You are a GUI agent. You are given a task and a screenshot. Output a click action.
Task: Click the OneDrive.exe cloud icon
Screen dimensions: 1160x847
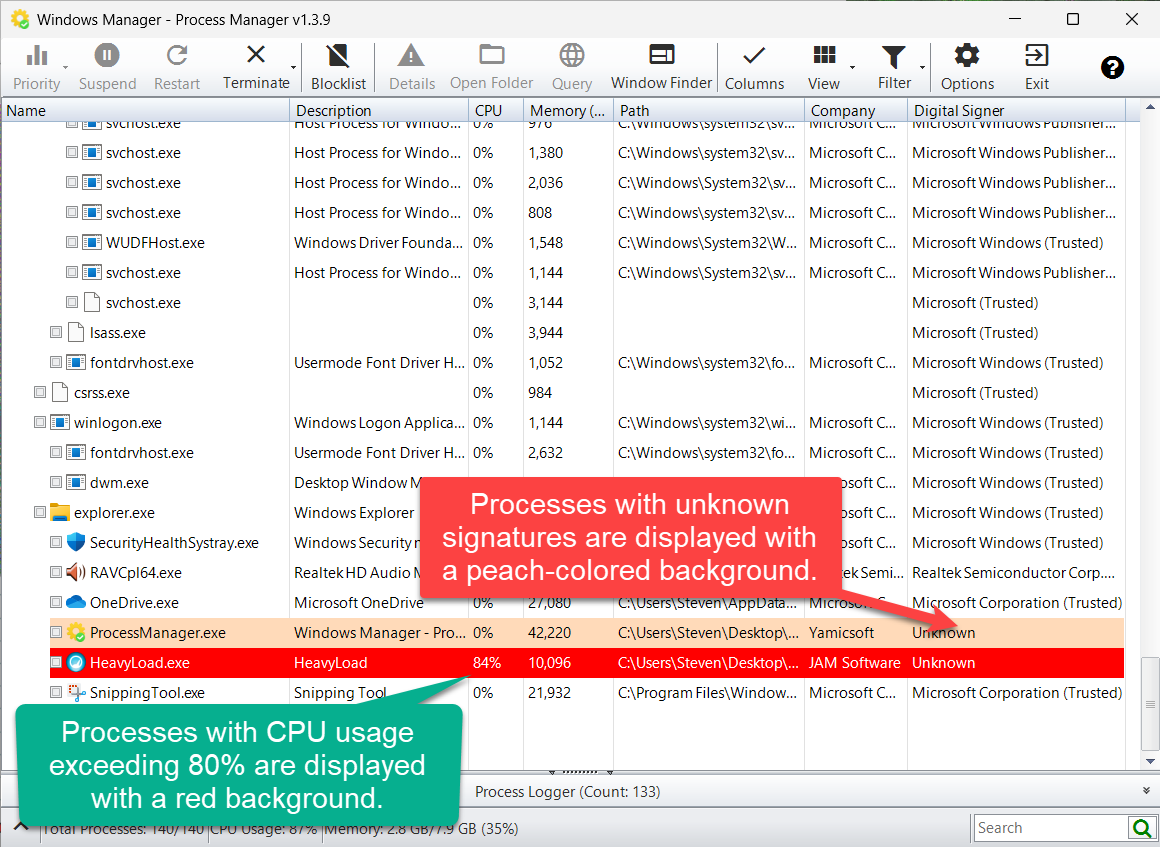pos(75,602)
